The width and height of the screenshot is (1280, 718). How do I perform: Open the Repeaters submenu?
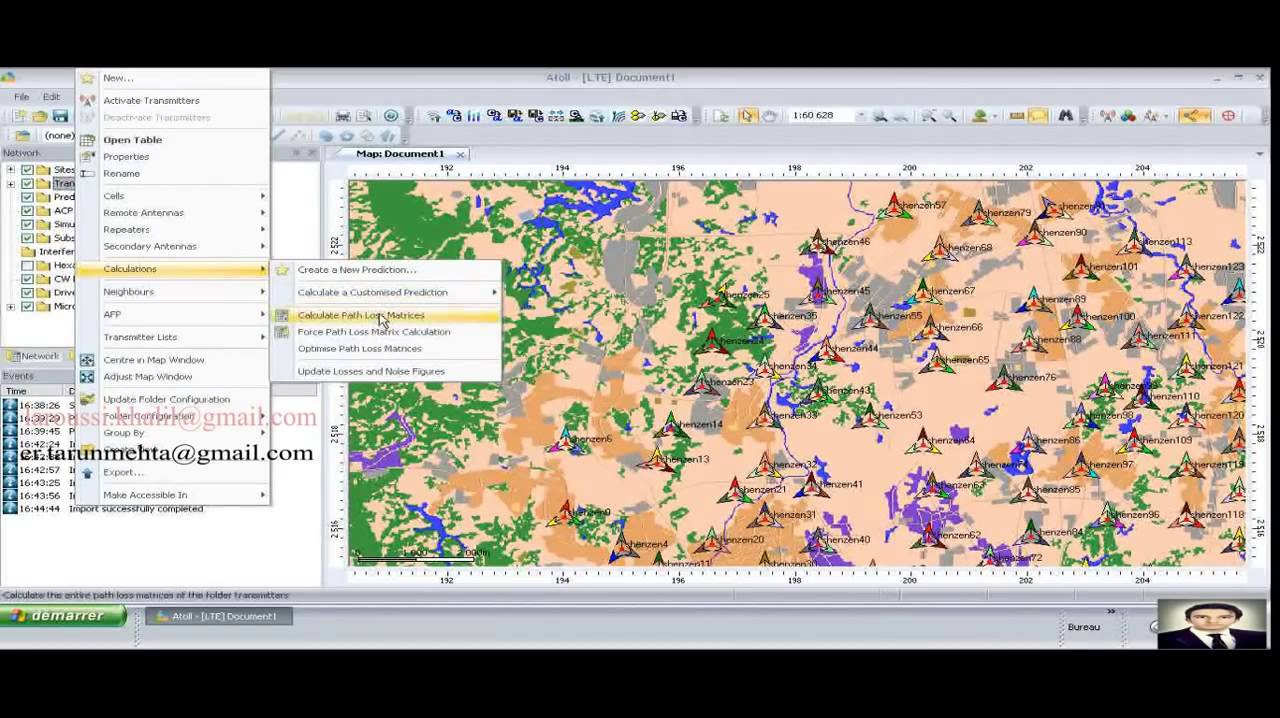tap(172, 230)
